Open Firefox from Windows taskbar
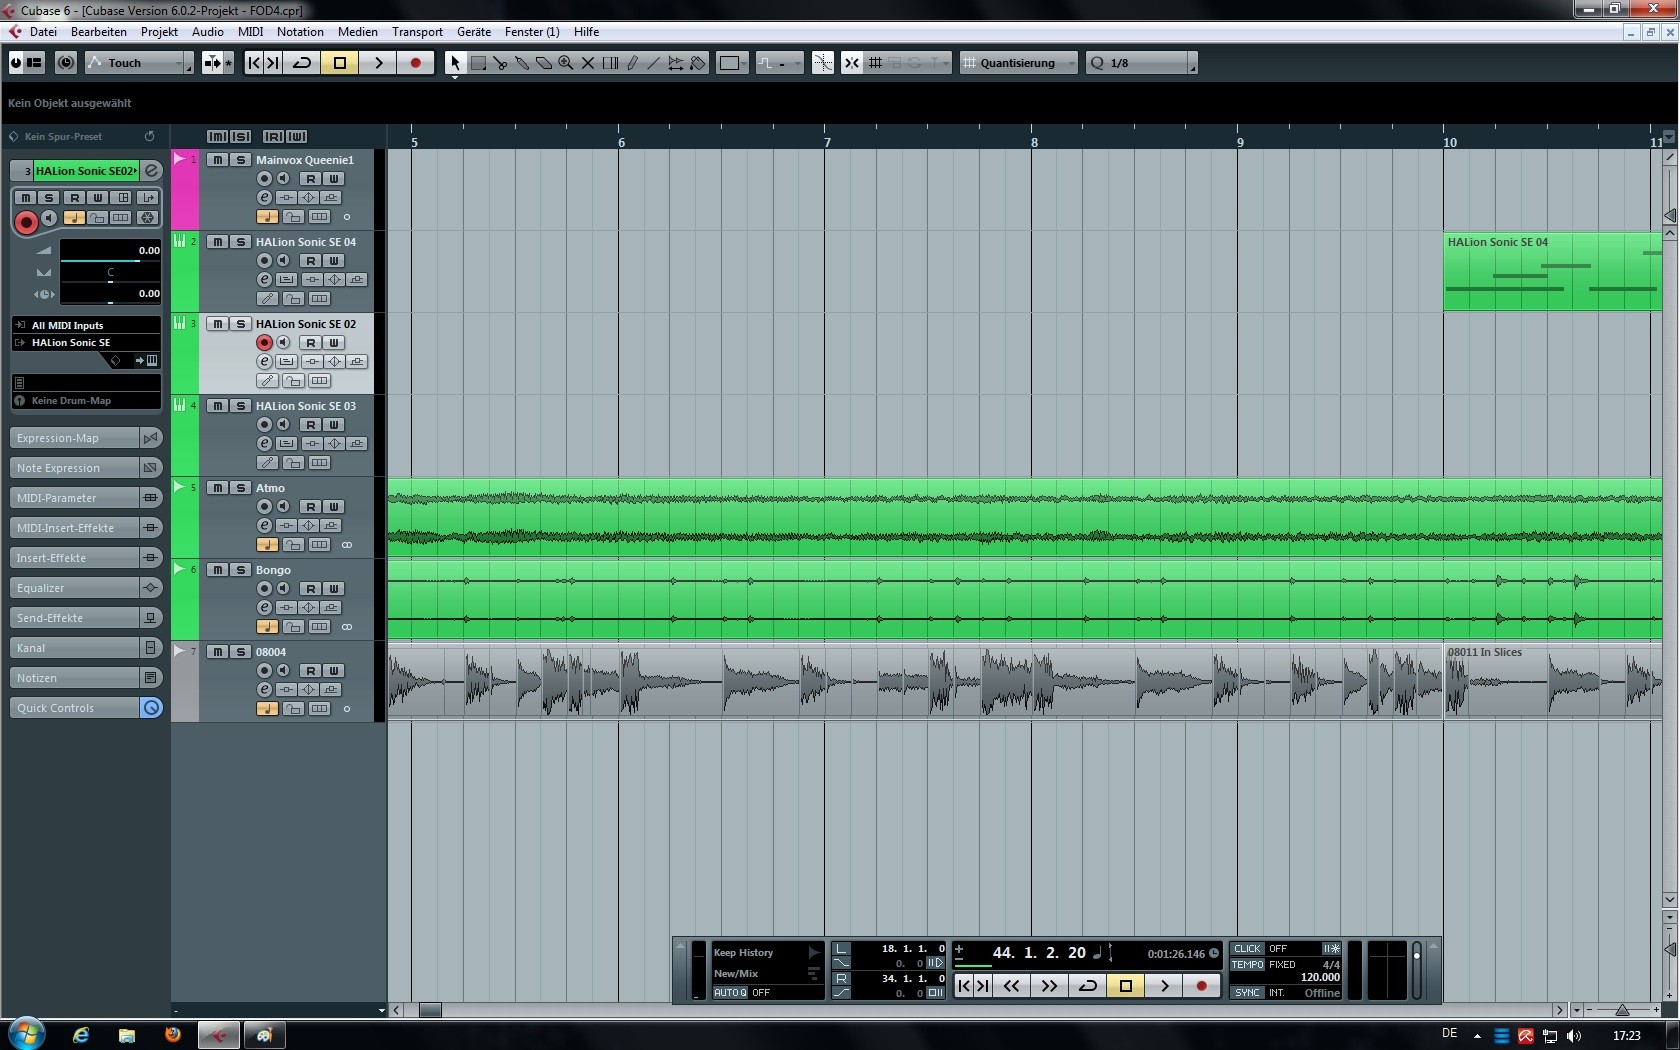This screenshot has height=1050, width=1680. click(173, 1035)
